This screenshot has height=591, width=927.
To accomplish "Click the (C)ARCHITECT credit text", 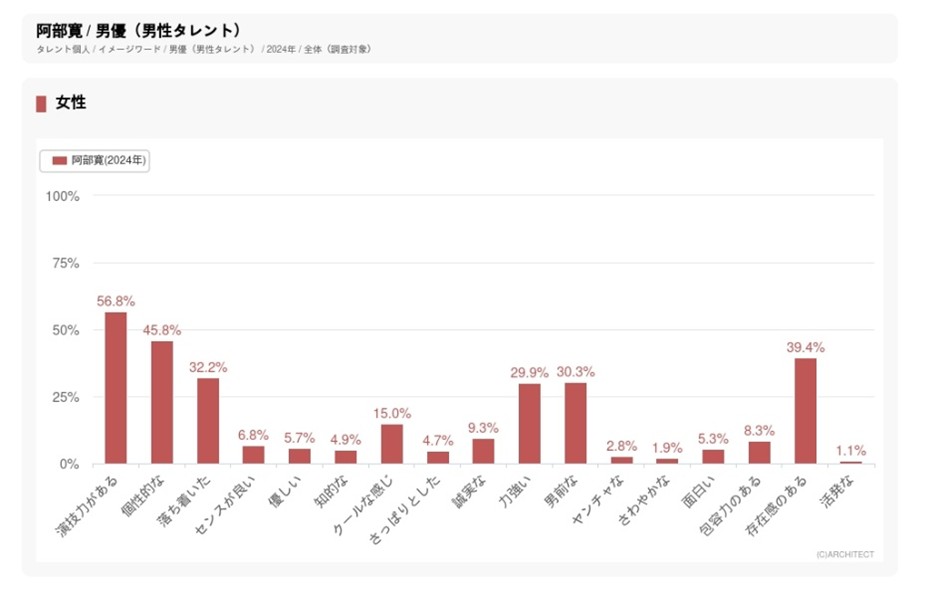I will 845,554.
